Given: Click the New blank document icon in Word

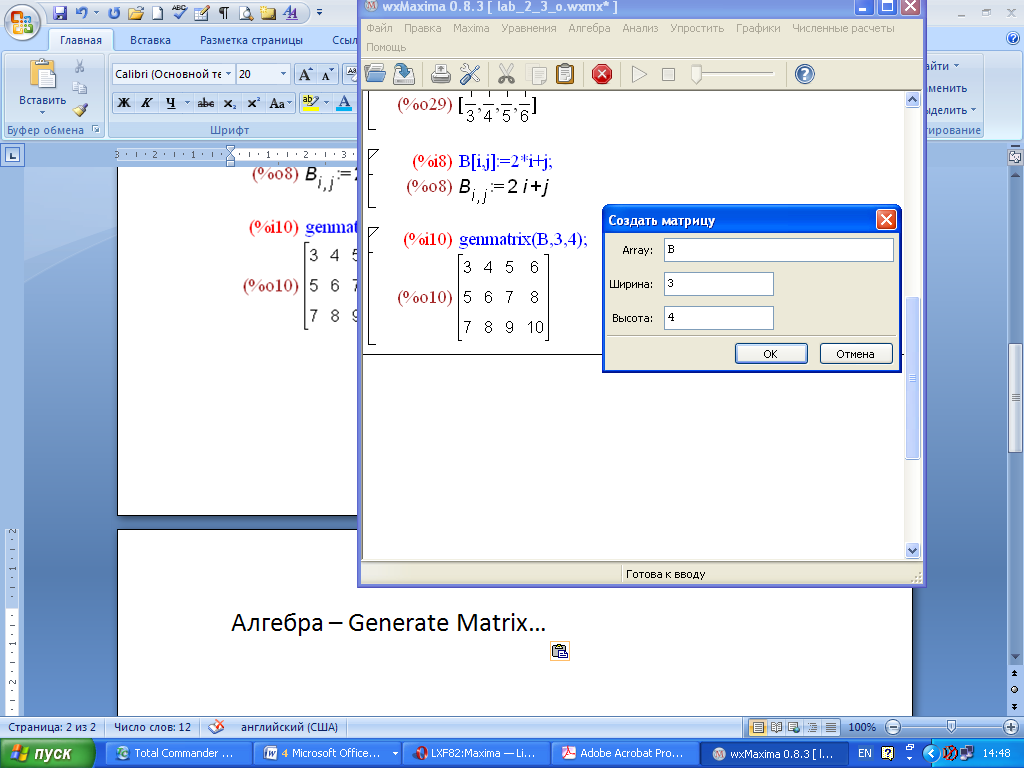Looking at the screenshot, I should [x=157, y=12].
